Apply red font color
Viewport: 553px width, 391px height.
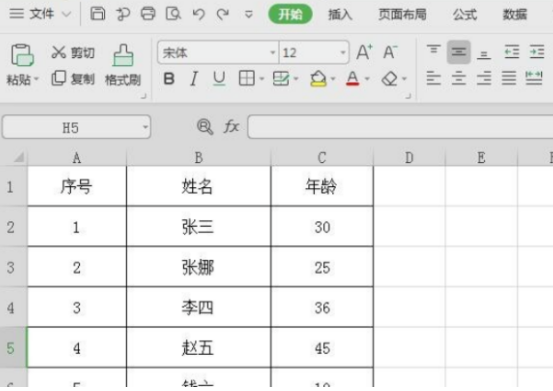[x=353, y=78]
